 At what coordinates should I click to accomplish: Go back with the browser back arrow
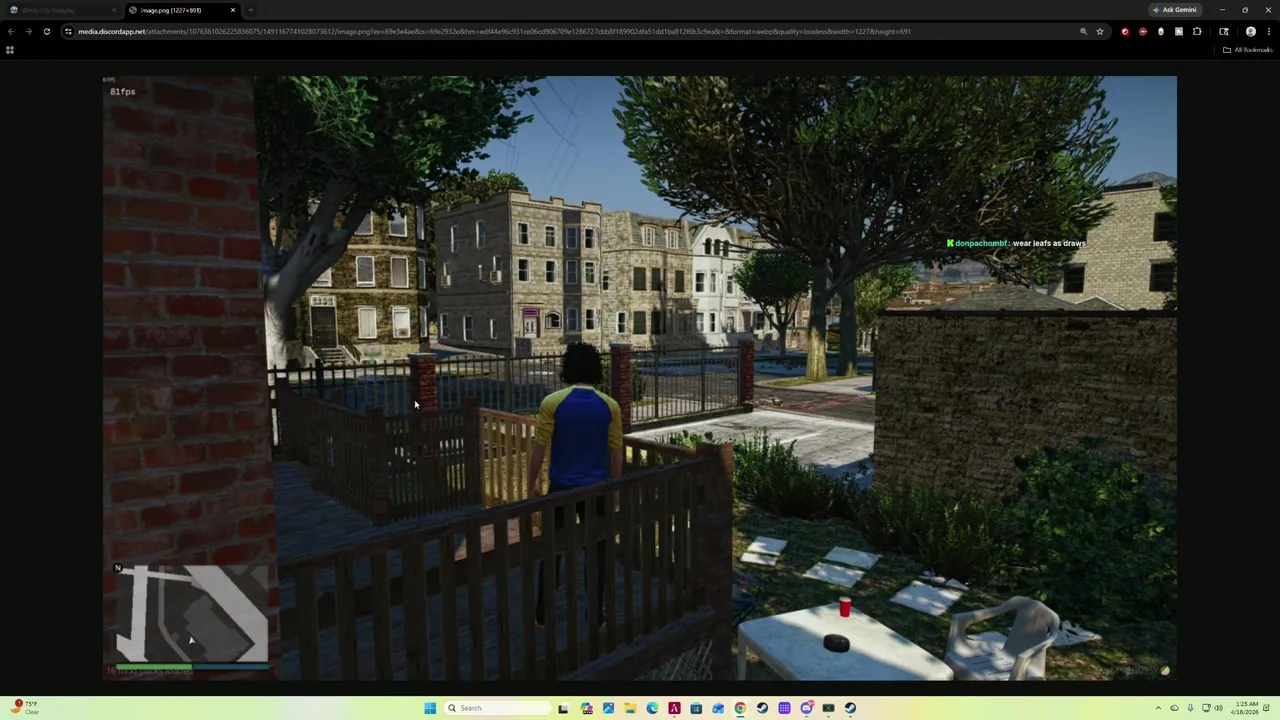[x=10, y=31]
